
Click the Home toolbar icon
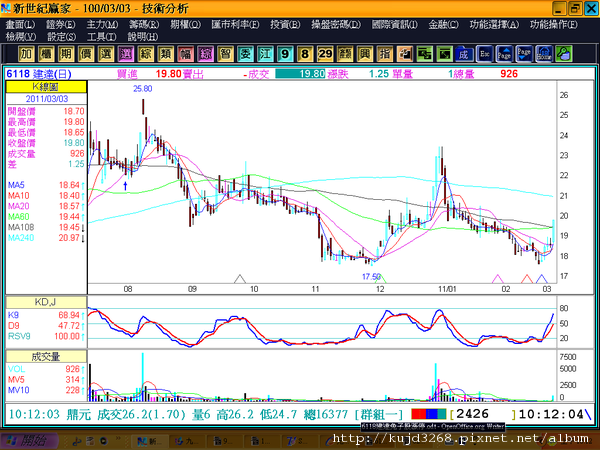pos(544,54)
